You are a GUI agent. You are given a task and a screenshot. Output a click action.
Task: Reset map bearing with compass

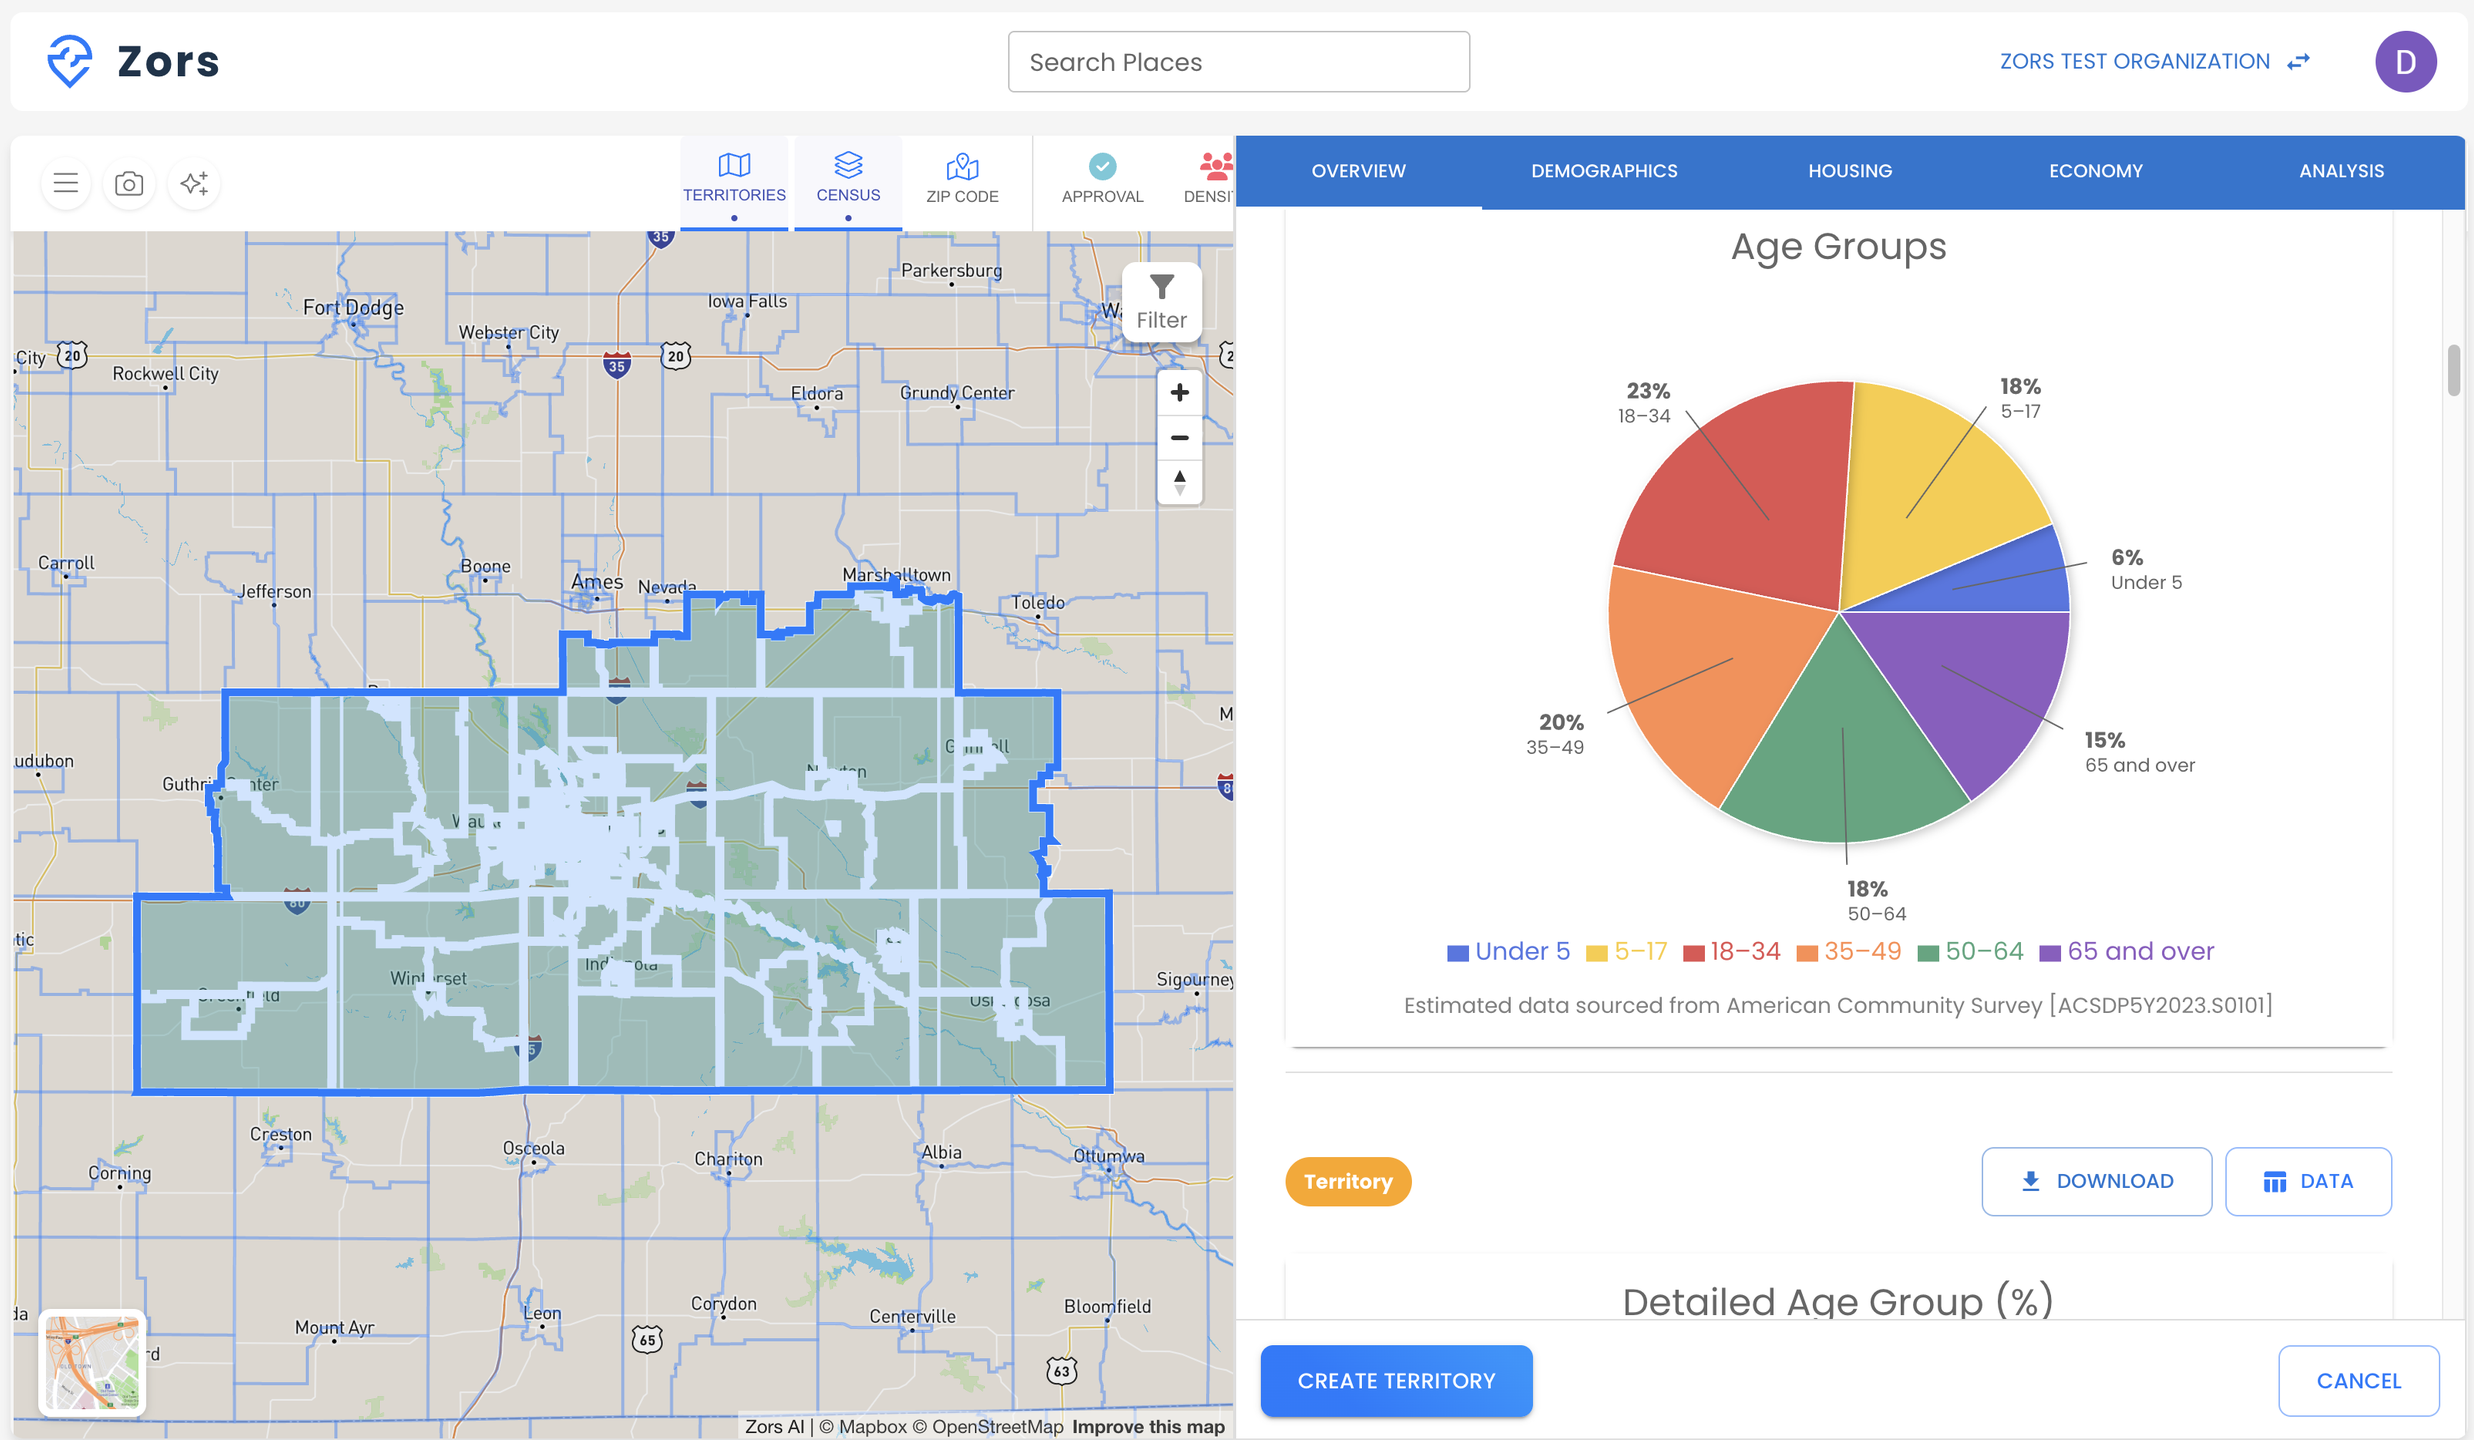(x=1179, y=482)
